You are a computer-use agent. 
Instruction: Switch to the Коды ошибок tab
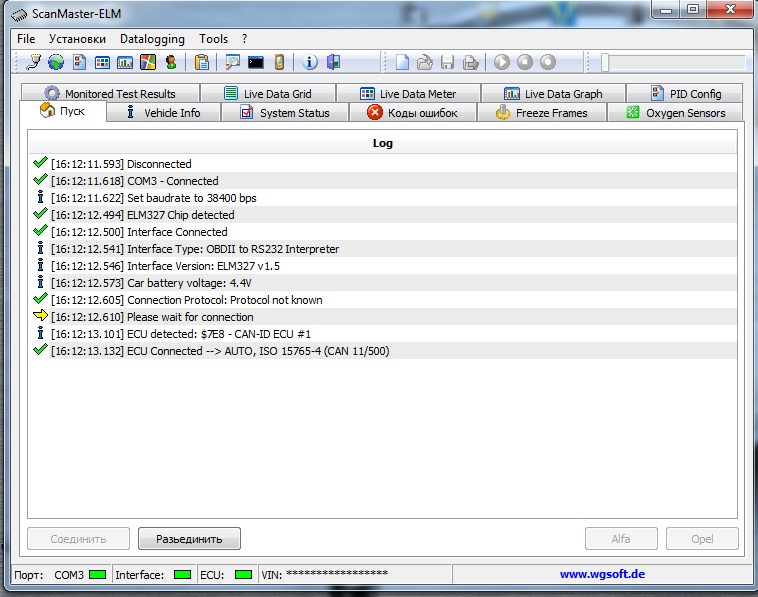click(x=412, y=113)
